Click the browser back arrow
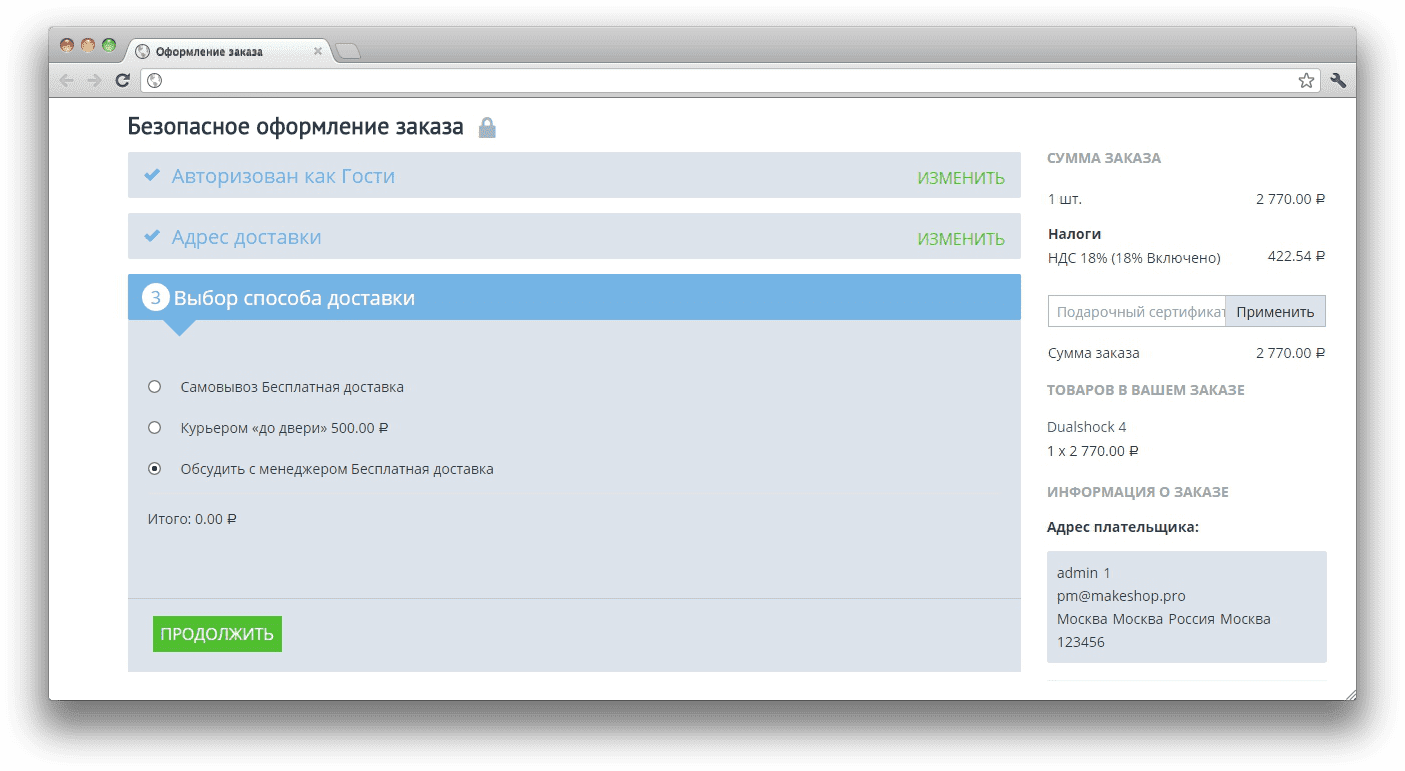1405x771 pixels. tap(67, 81)
